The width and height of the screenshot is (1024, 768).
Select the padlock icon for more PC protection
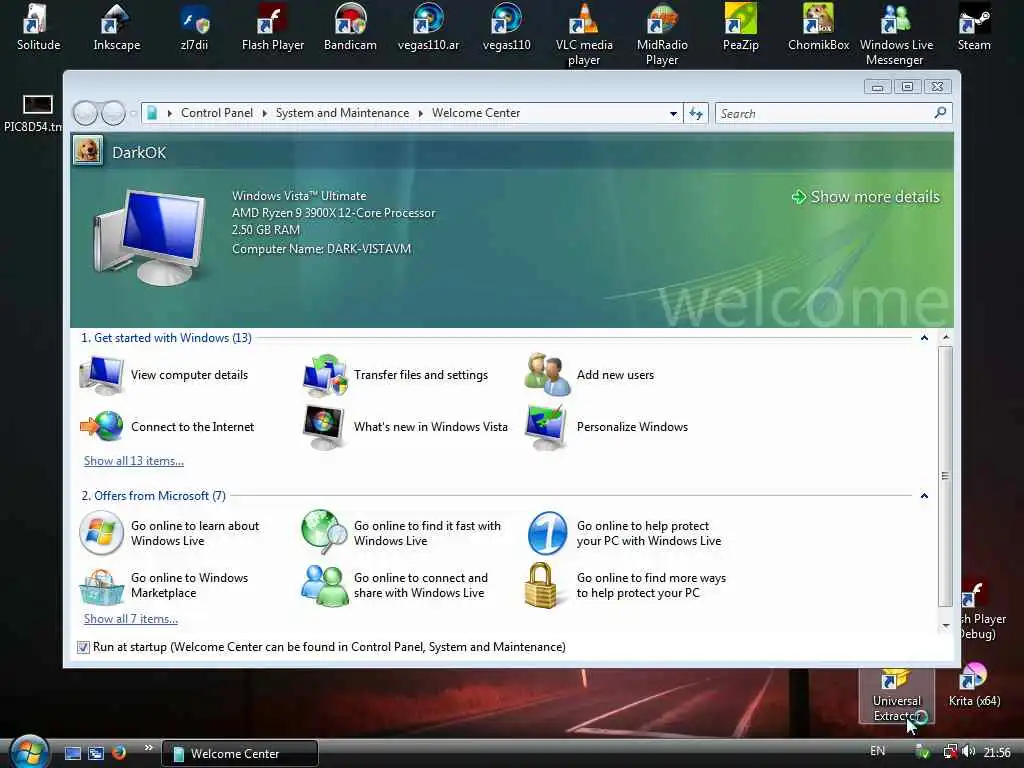[x=541, y=586]
